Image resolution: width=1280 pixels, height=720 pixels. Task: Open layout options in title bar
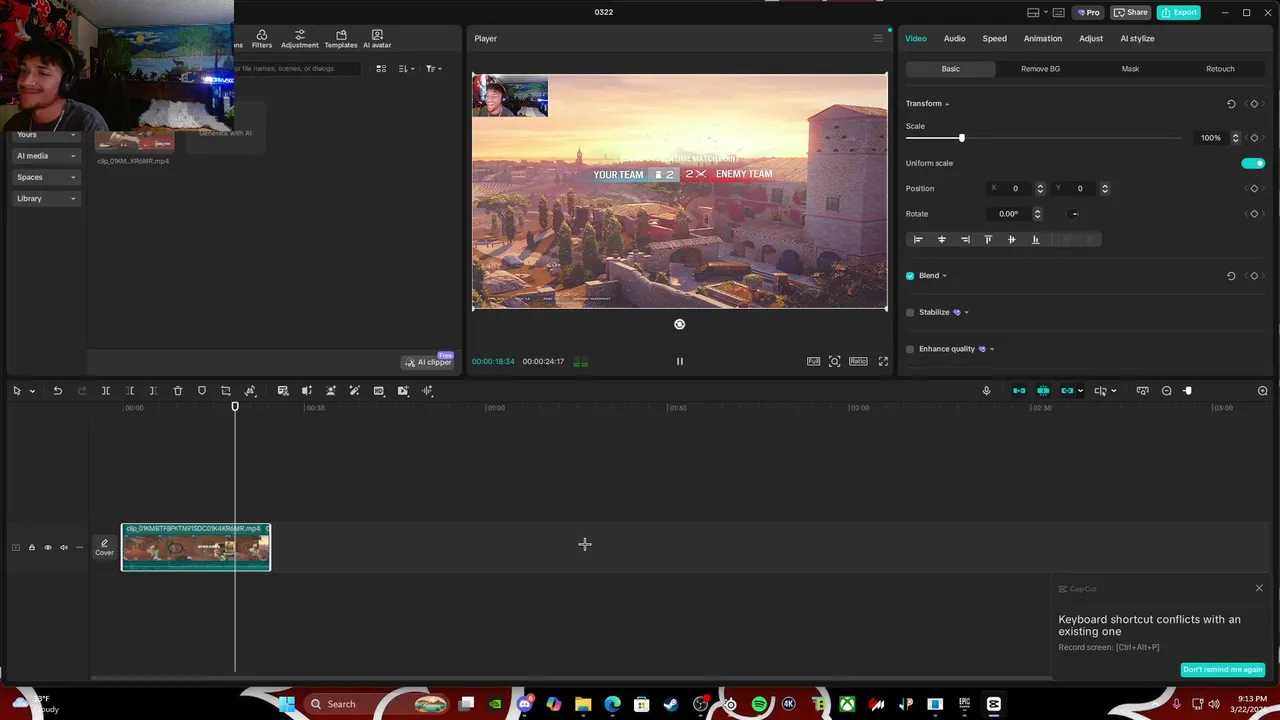[1033, 13]
